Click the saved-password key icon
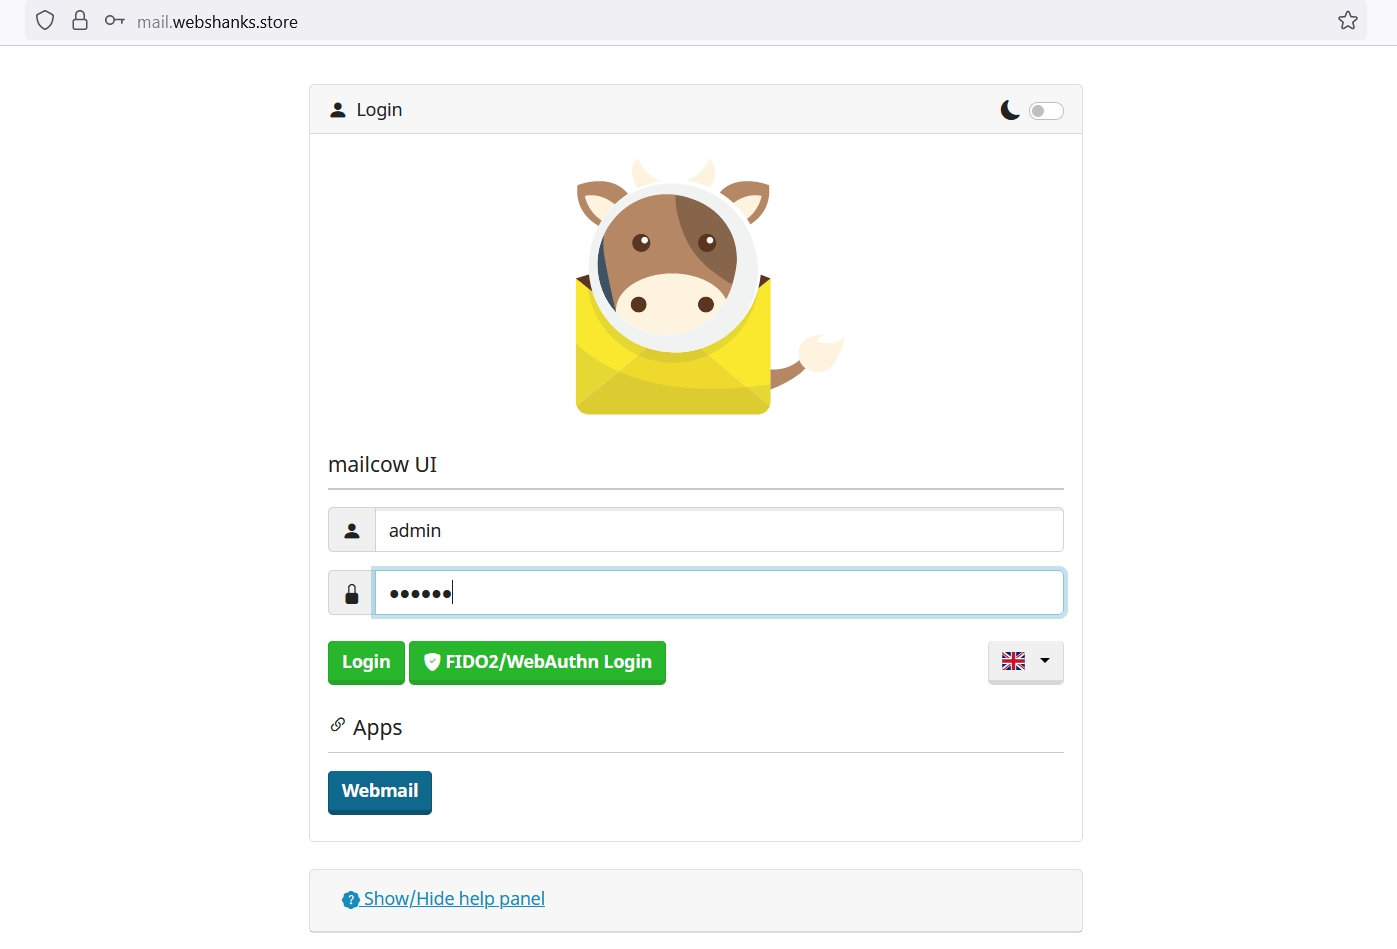The width and height of the screenshot is (1397, 949). (x=115, y=21)
